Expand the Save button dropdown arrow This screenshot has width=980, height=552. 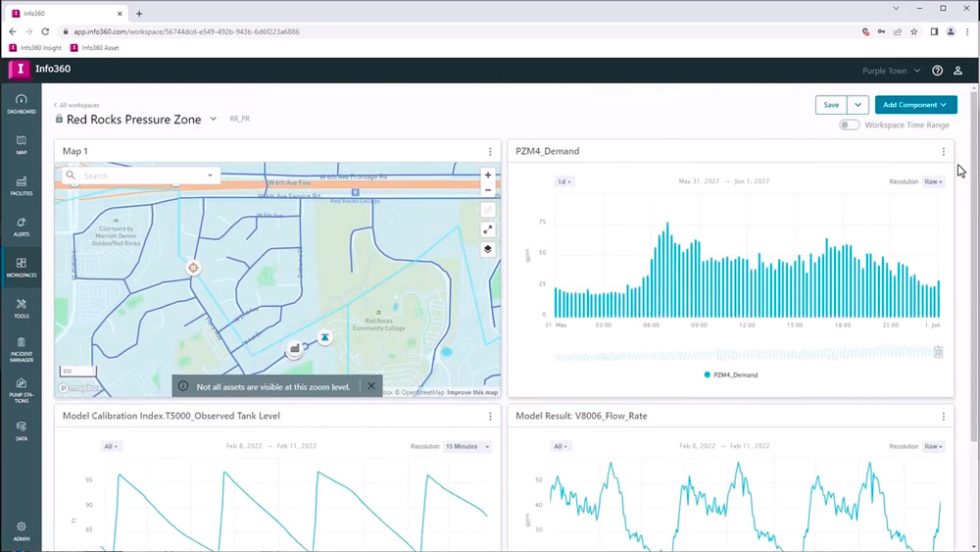[858, 105]
